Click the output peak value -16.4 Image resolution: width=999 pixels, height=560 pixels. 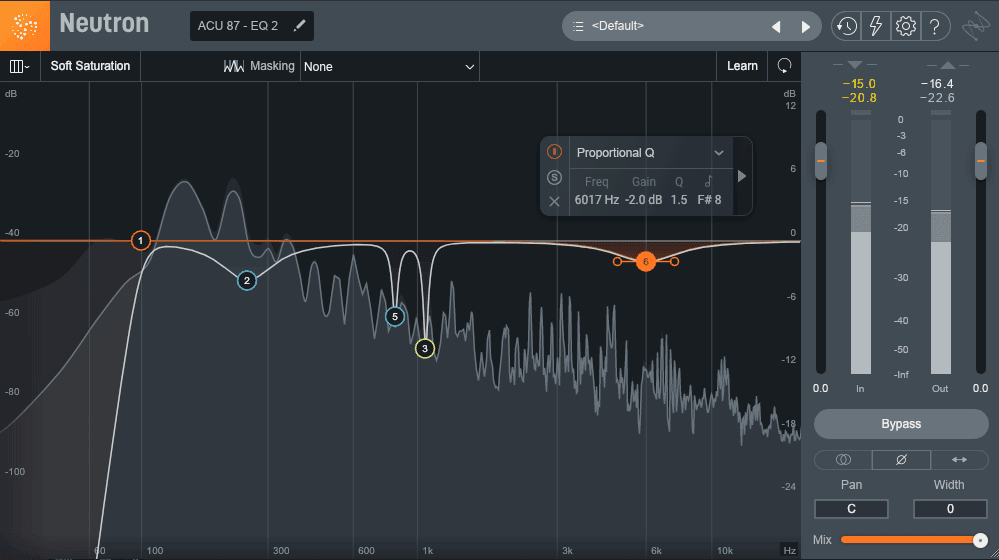(937, 83)
